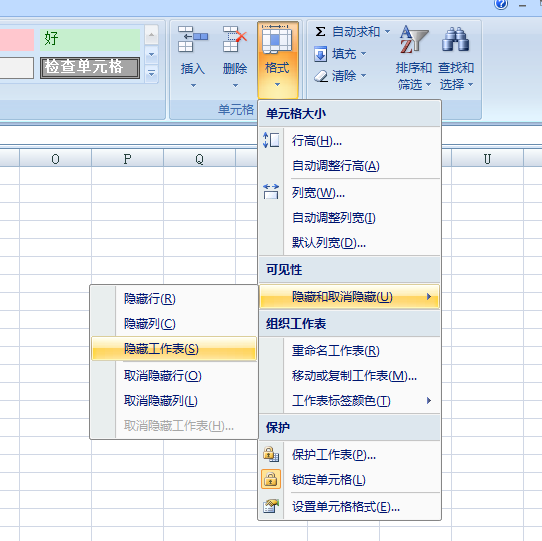The image size is (542, 541).
Task: Open the Fill (填充) dropdown arrow
Action: 363,54
